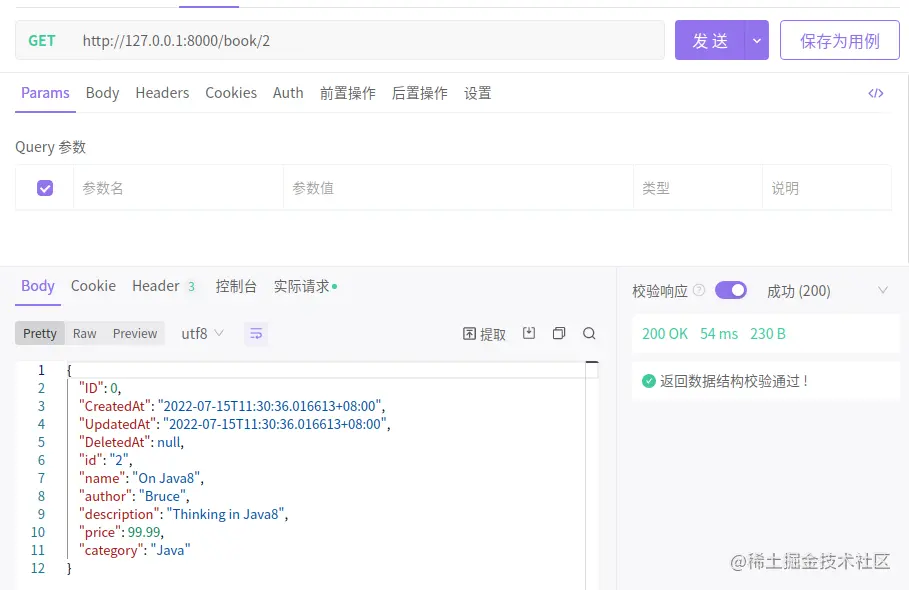
Task: Click the "description" JSON line
Action: (183, 514)
